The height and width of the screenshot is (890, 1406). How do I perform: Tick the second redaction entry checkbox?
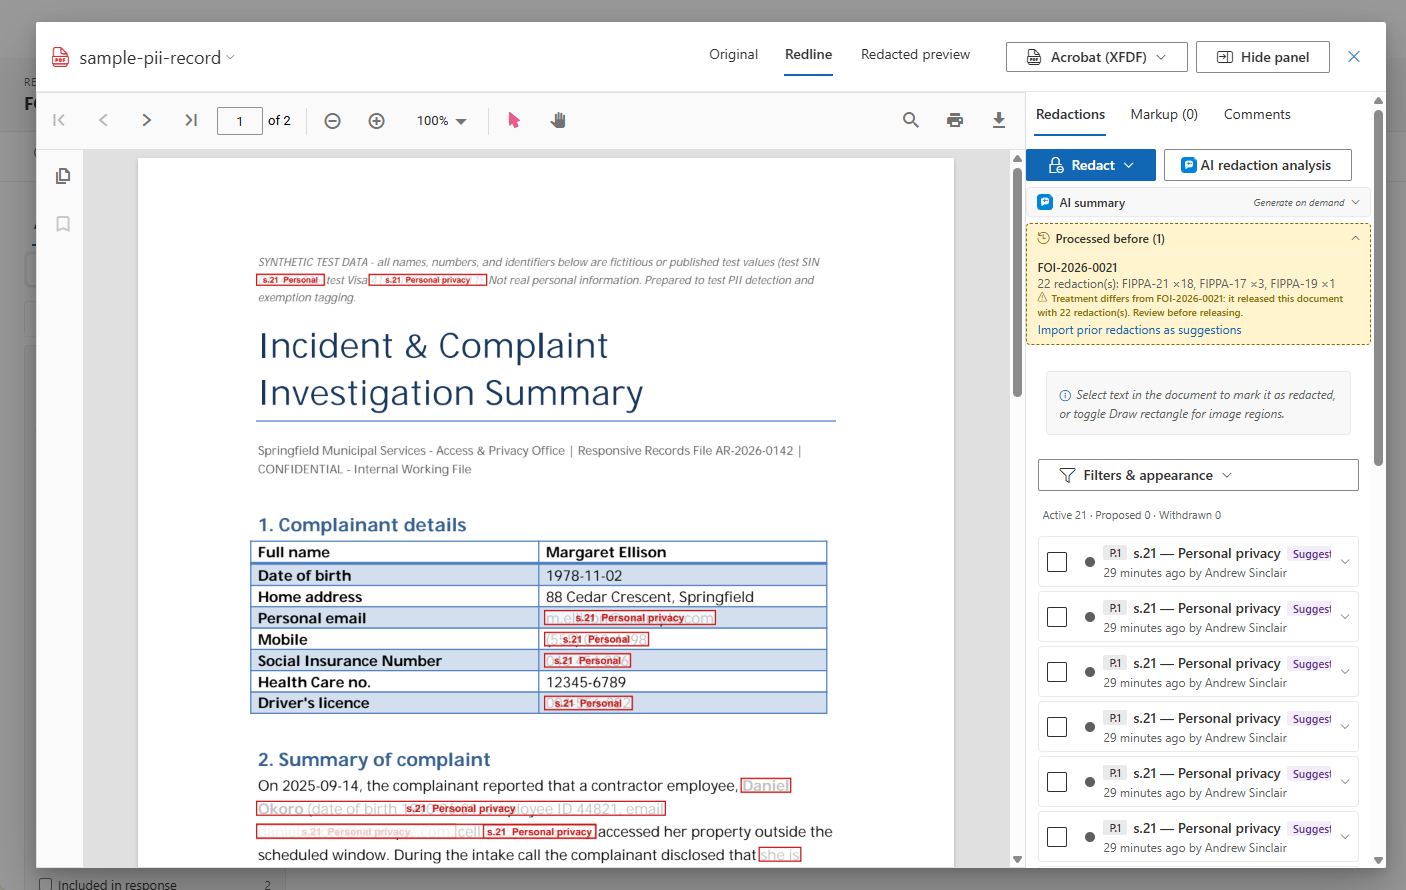click(1057, 617)
